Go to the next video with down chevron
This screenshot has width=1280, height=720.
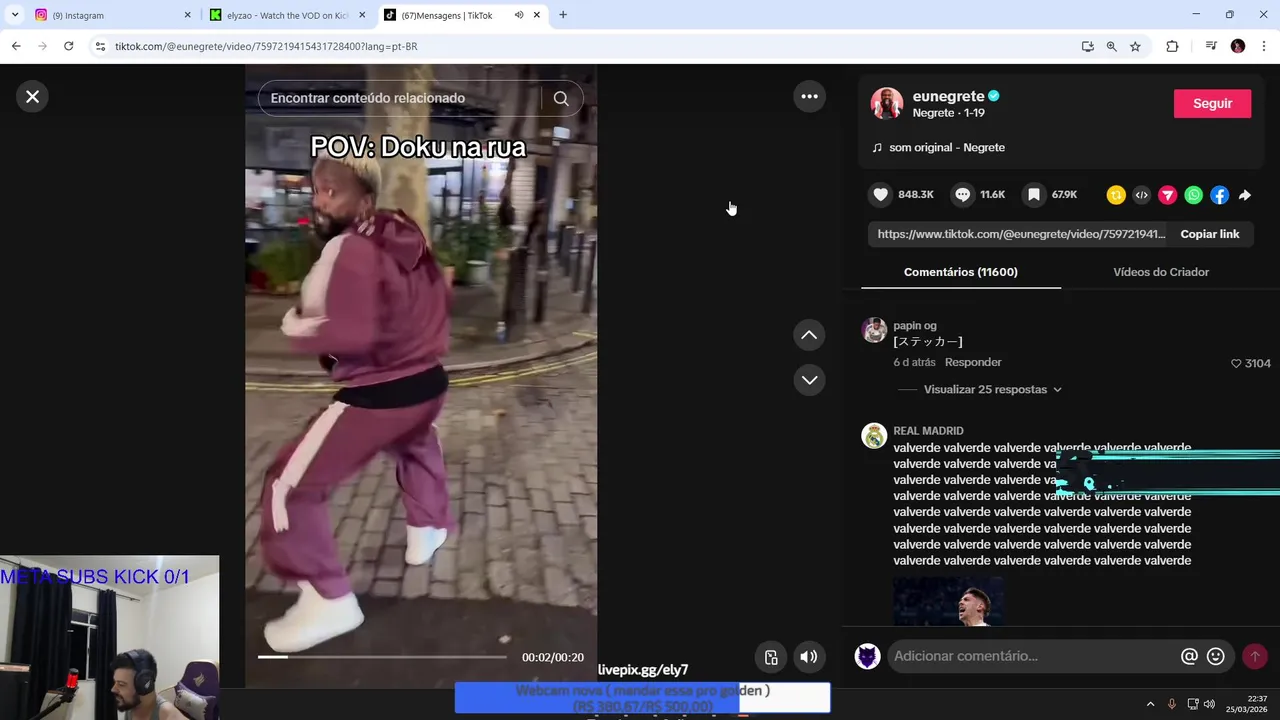tap(809, 380)
